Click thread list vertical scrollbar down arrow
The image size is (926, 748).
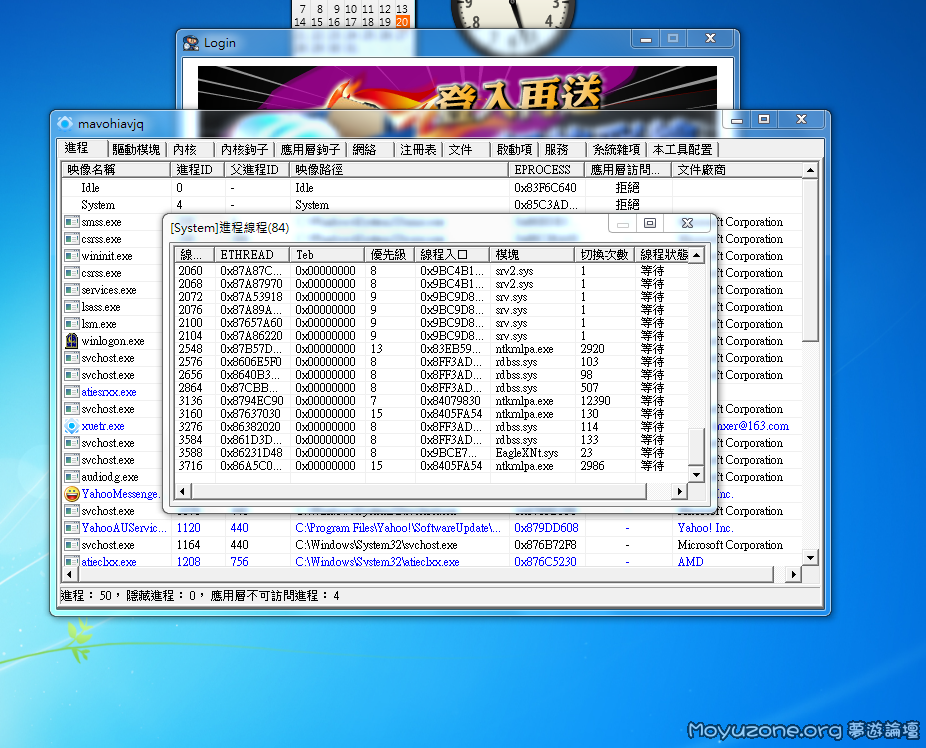click(x=697, y=475)
